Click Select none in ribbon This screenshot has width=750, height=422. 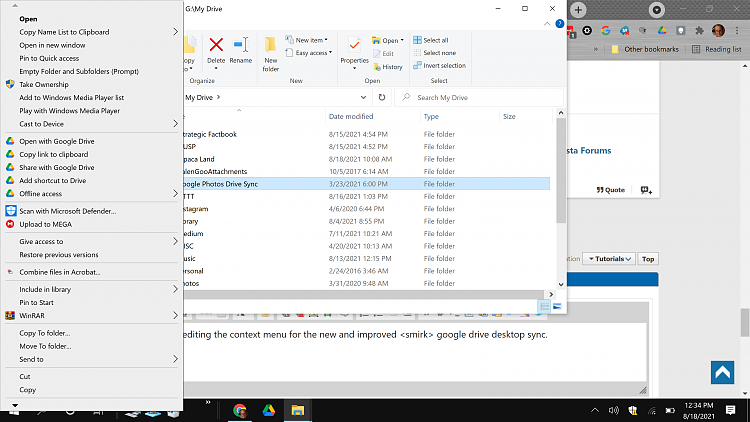pos(434,53)
